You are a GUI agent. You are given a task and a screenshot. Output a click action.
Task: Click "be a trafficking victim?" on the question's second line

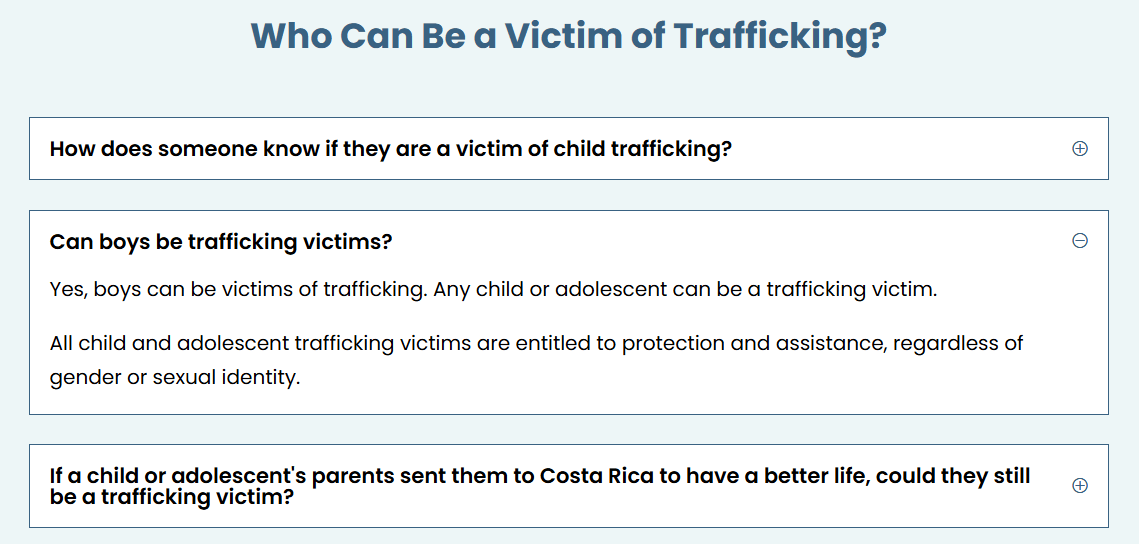tap(171, 496)
